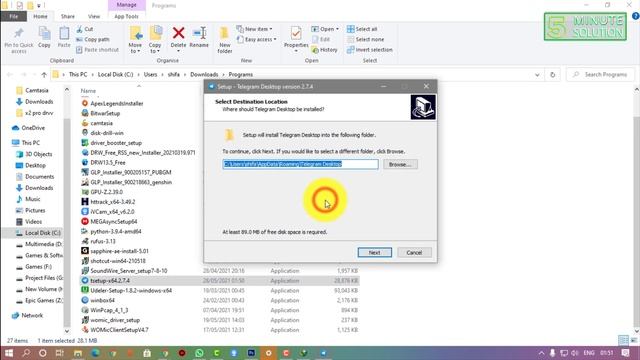The height and width of the screenshot is (360, 640).
Task: Expand the New item dropdown
Action: coord(254,29)
